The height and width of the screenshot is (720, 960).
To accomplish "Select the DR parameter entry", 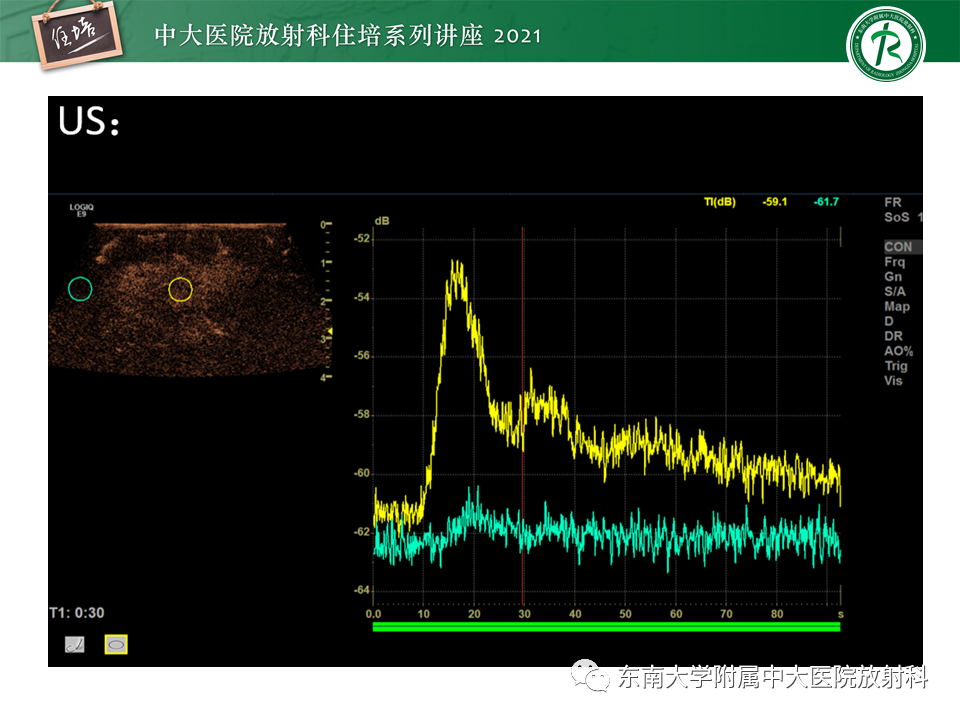I will (x=893, y=336).
